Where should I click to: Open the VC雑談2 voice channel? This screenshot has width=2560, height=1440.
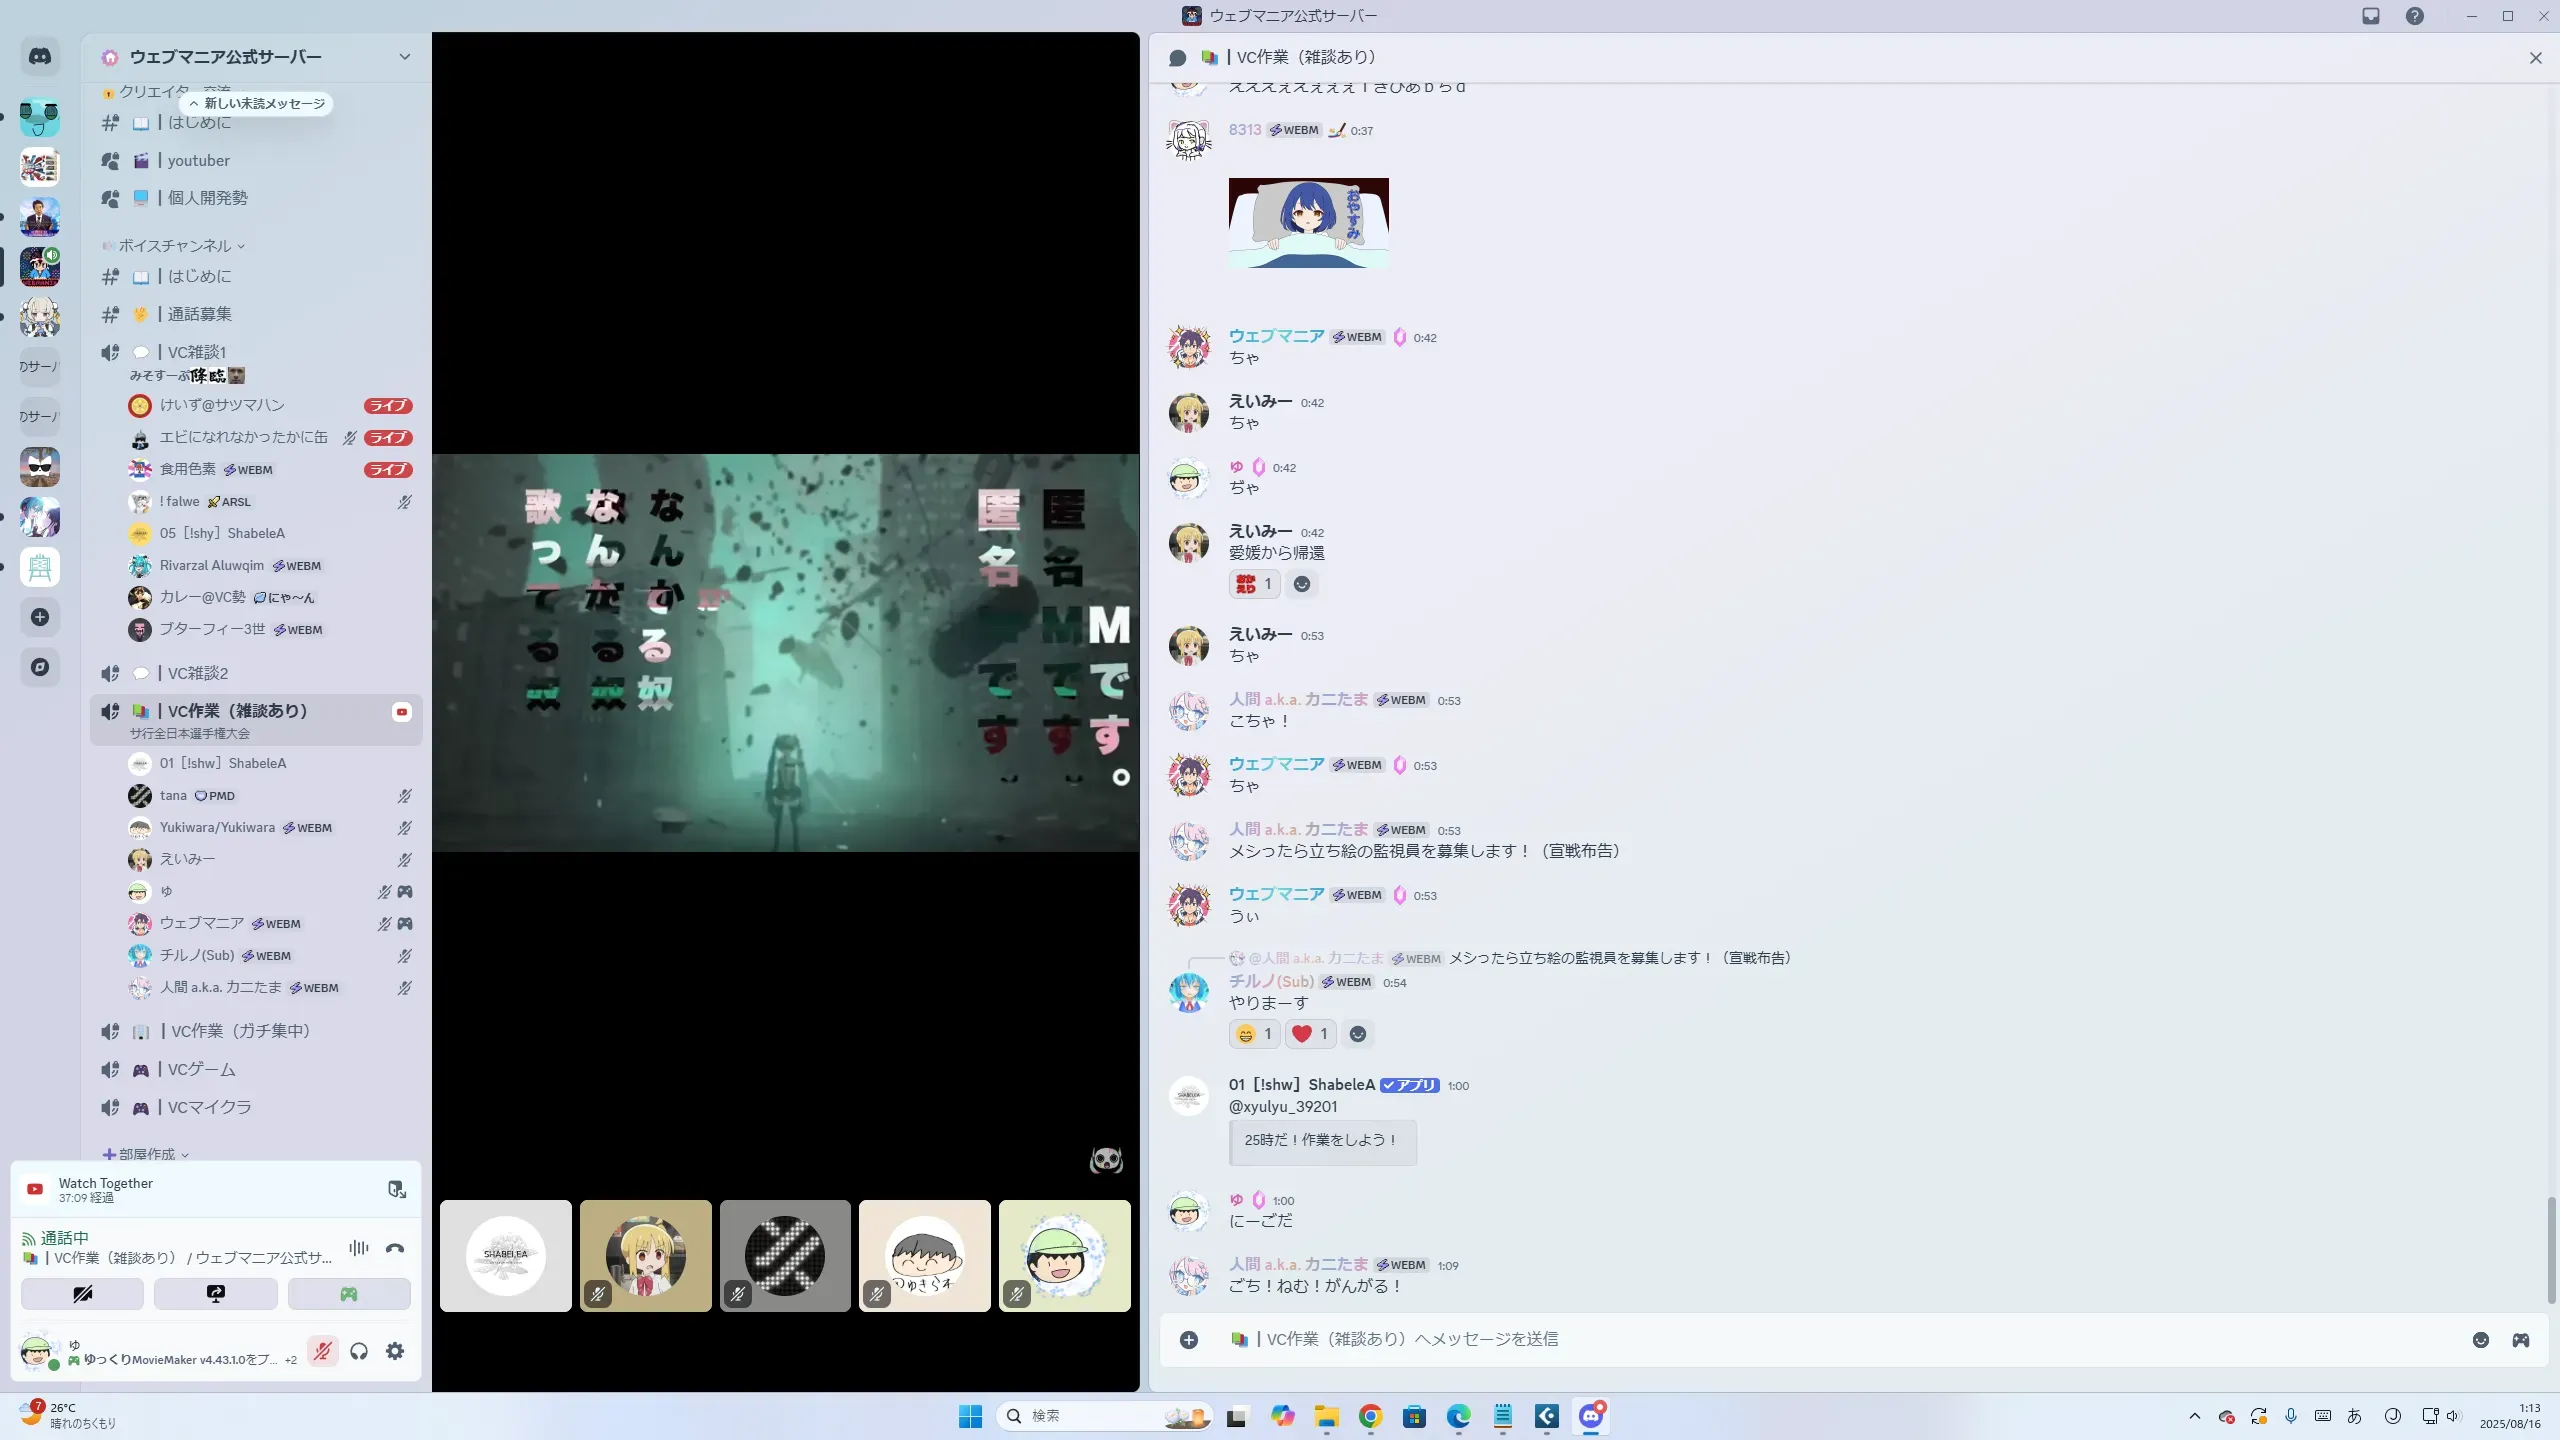(x=198, y=673)
